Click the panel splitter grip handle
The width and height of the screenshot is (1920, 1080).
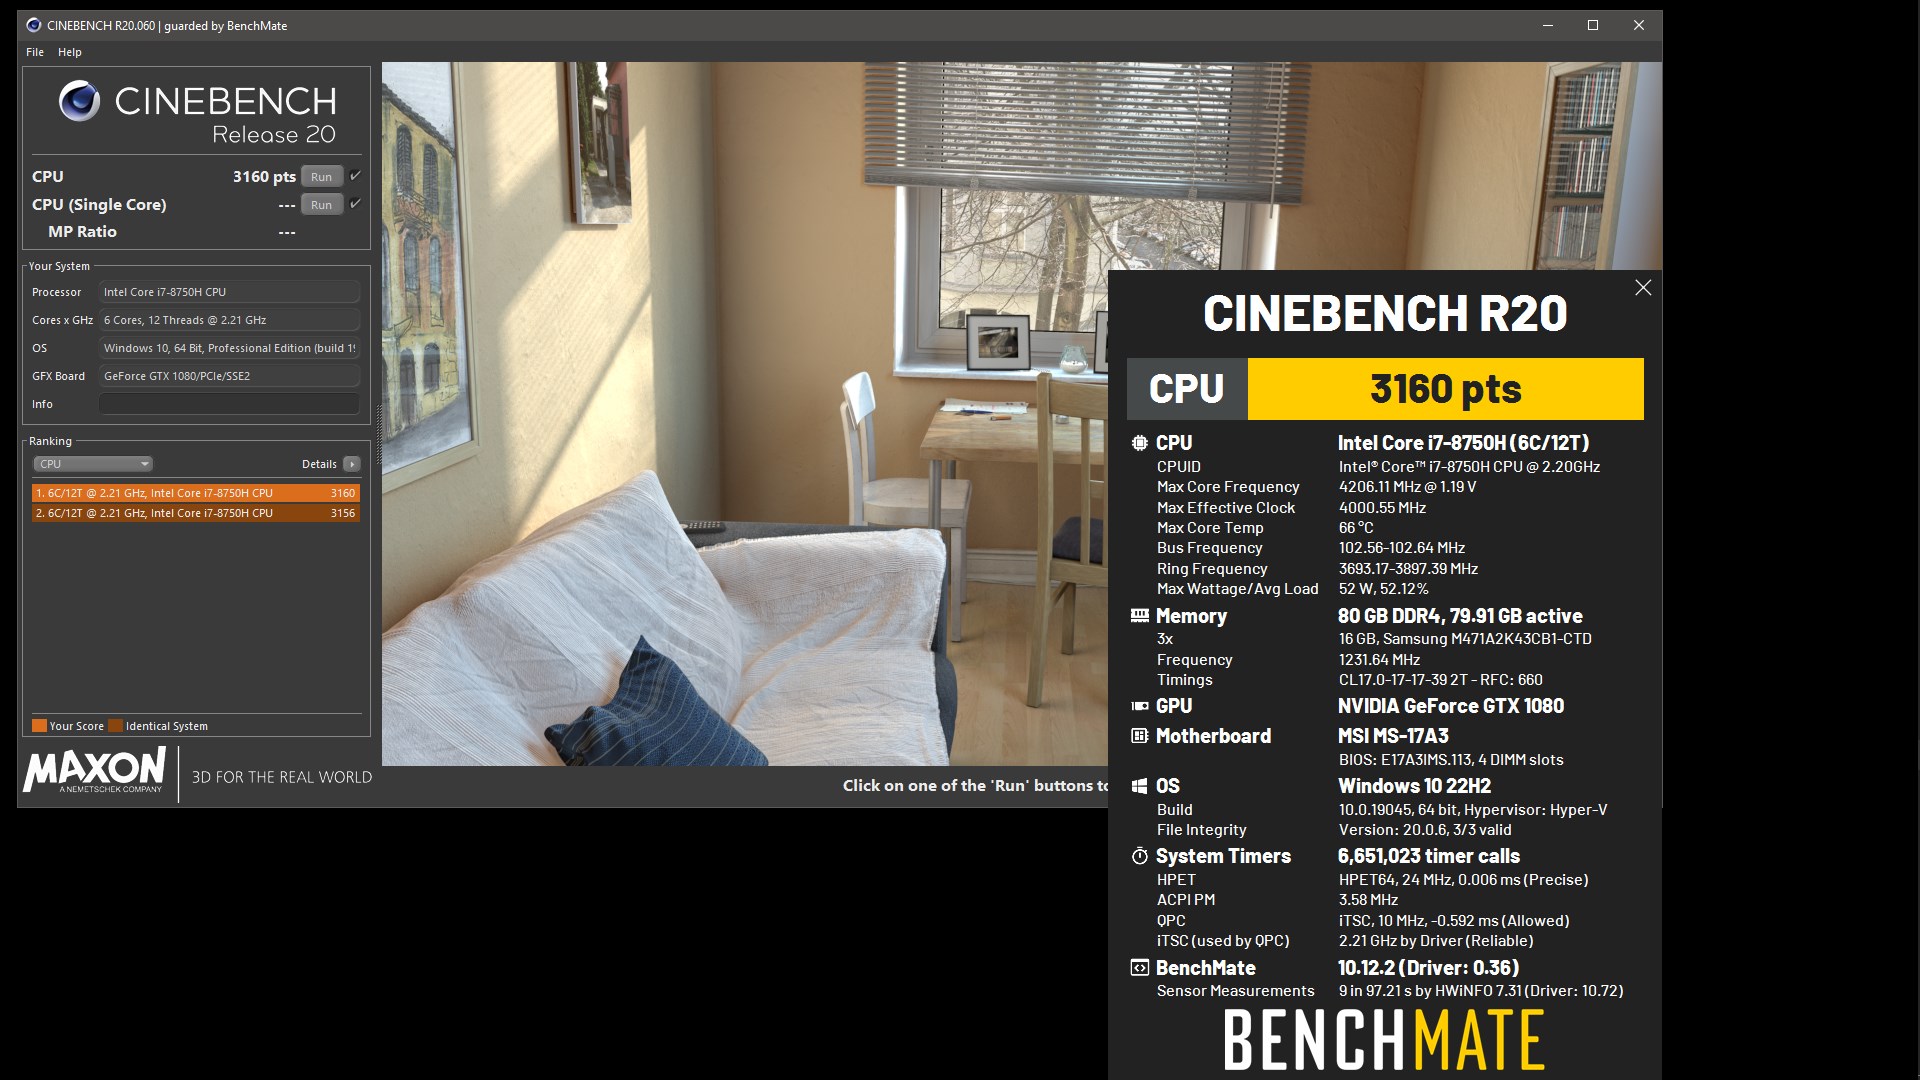(x=378, y=434)
